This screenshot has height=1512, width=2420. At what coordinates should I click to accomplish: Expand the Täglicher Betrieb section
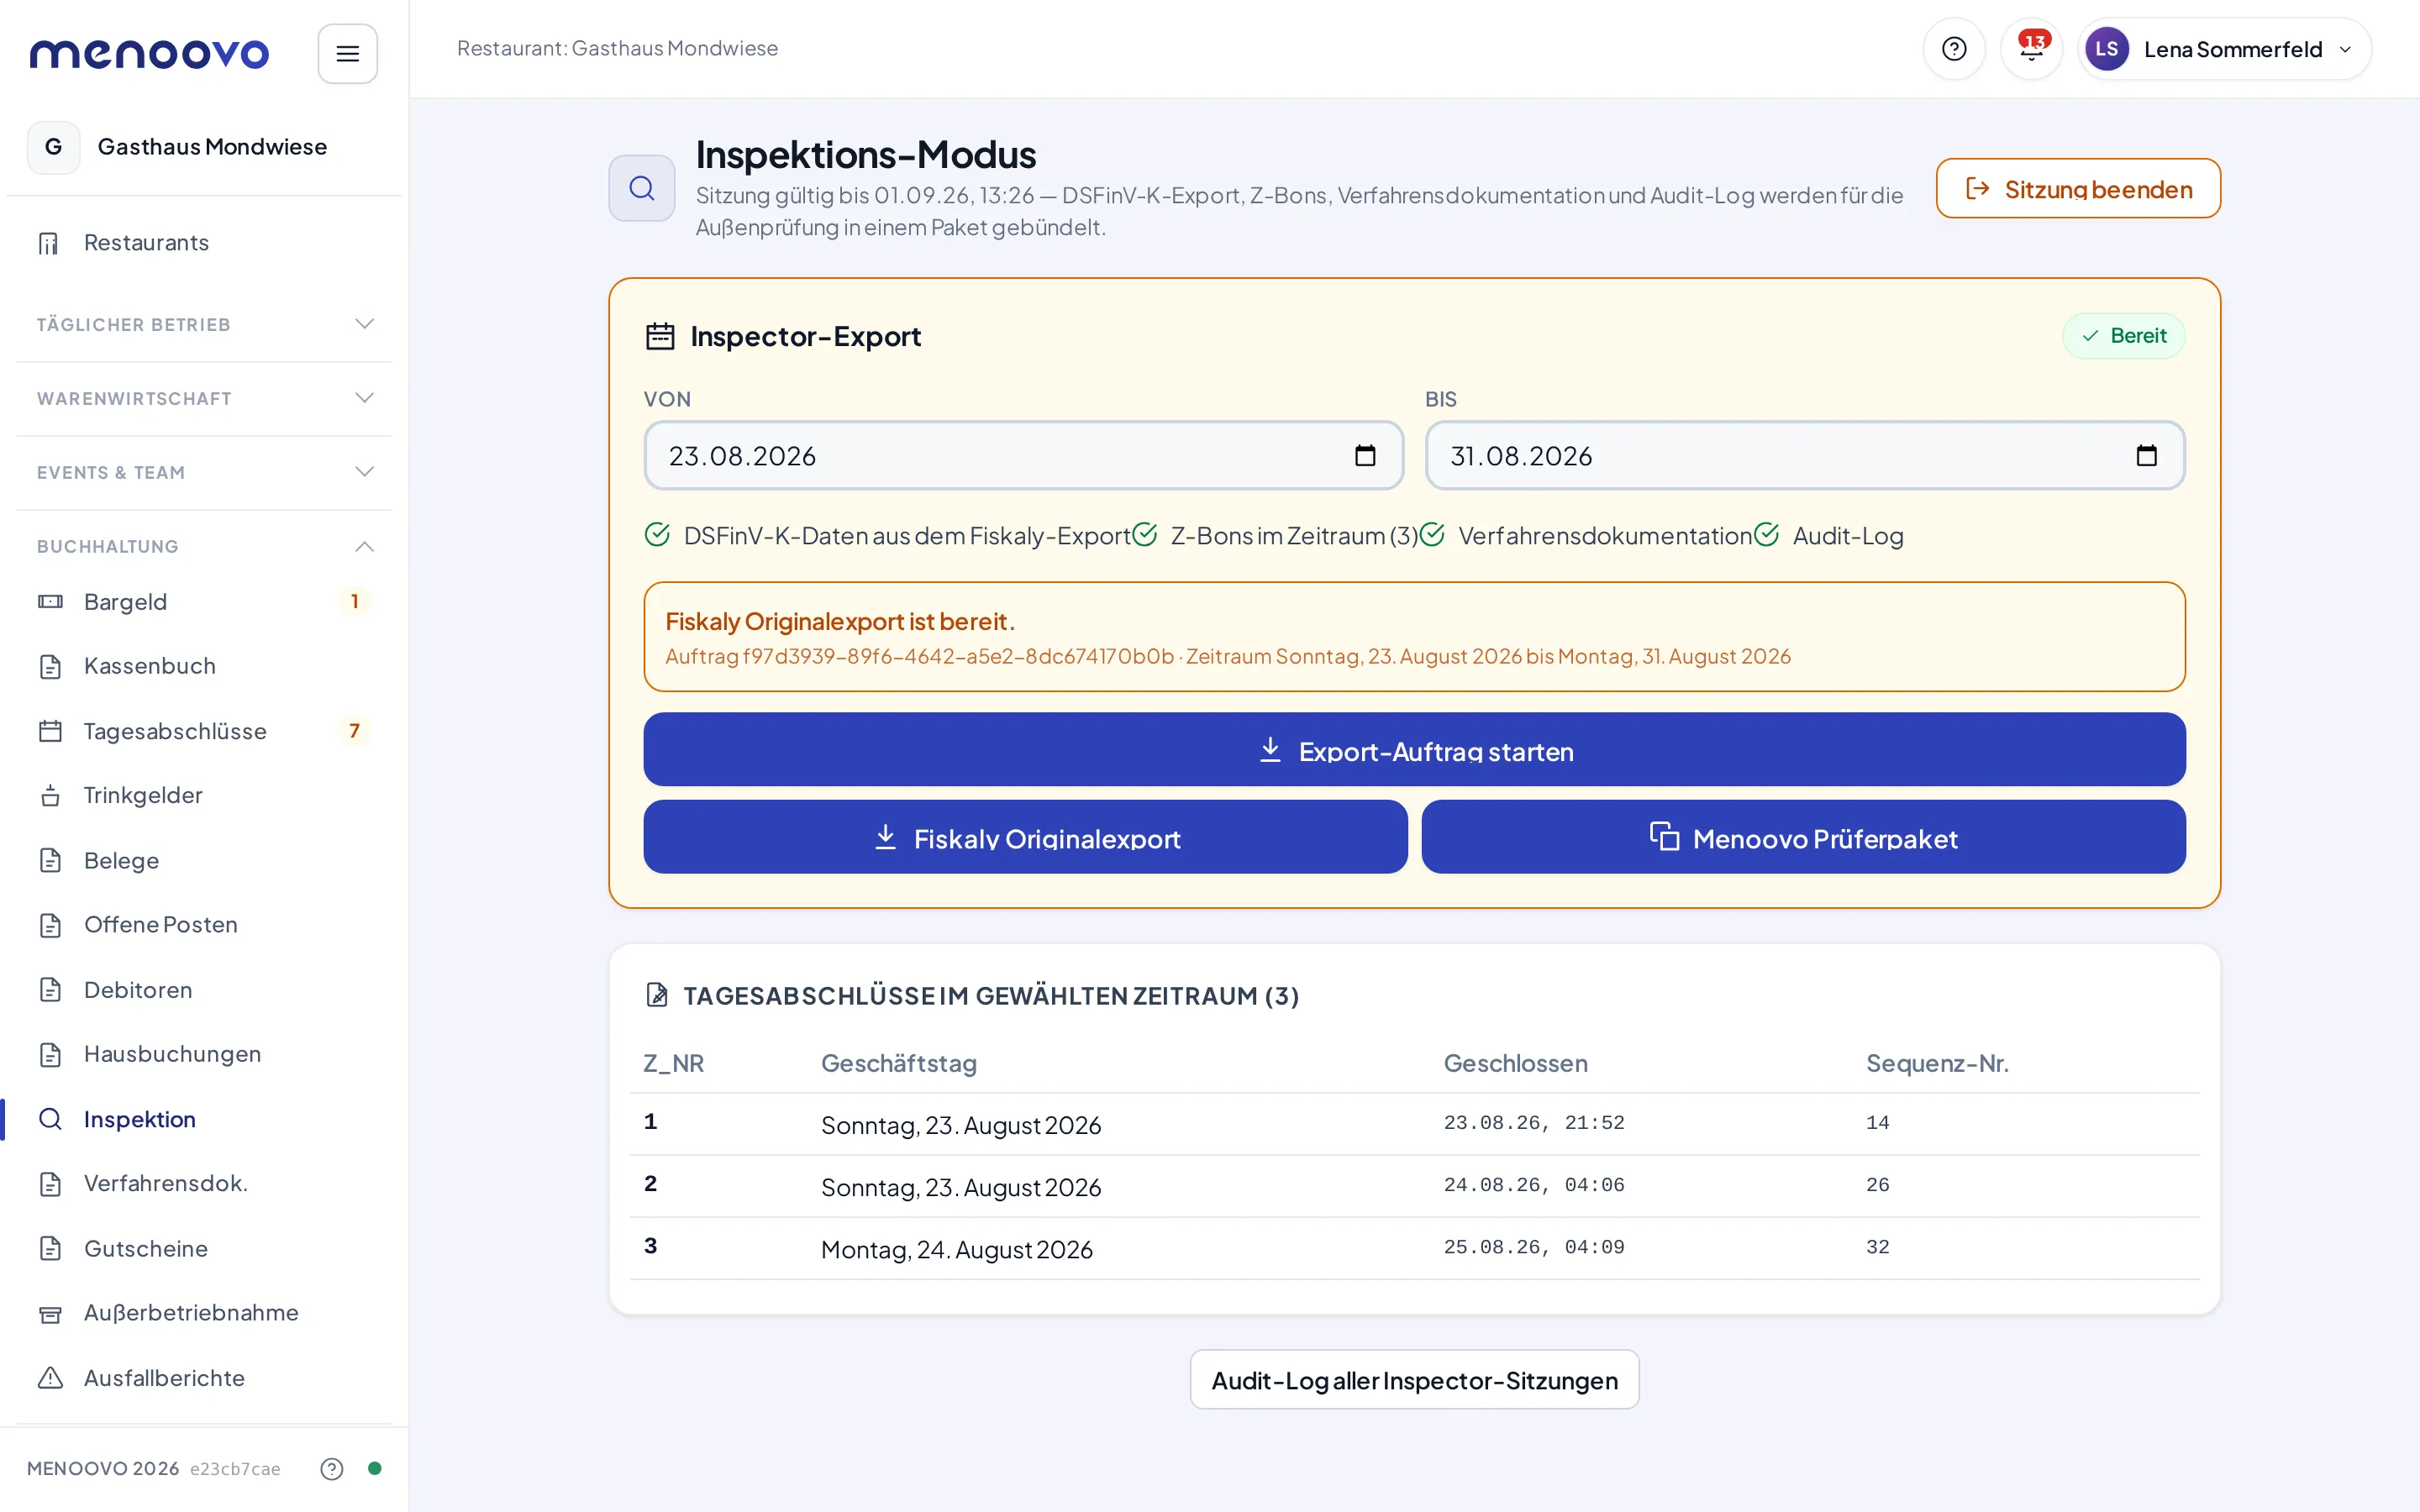pos(204,325)
